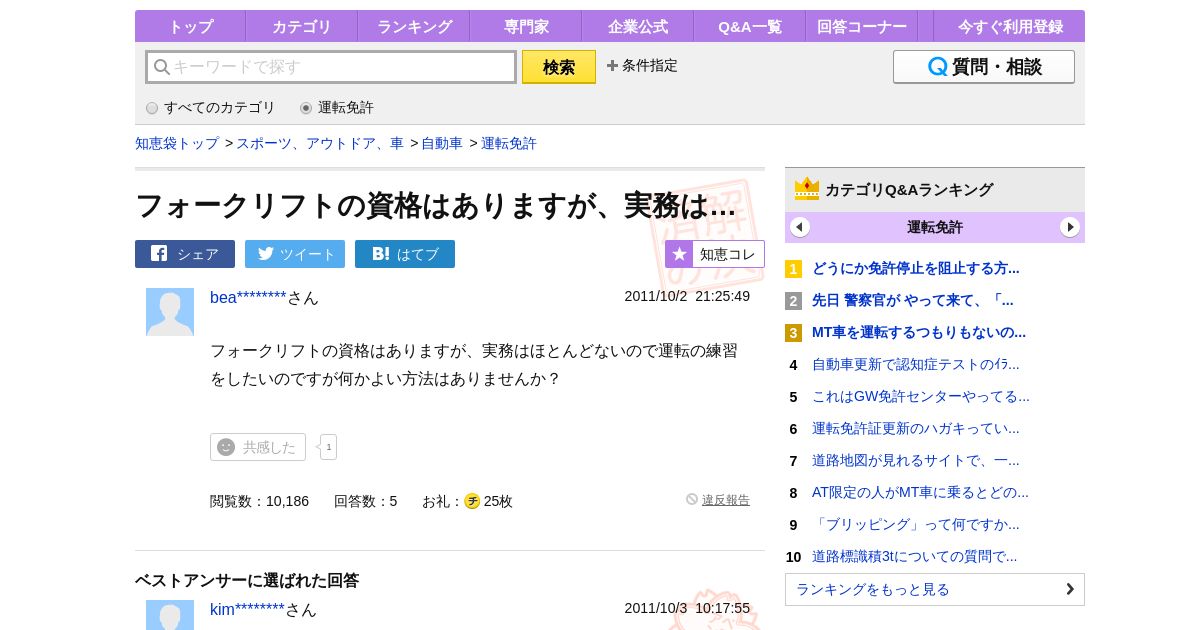
Task: Click the avatar of answerer kim********
Action: coord(170,615)
